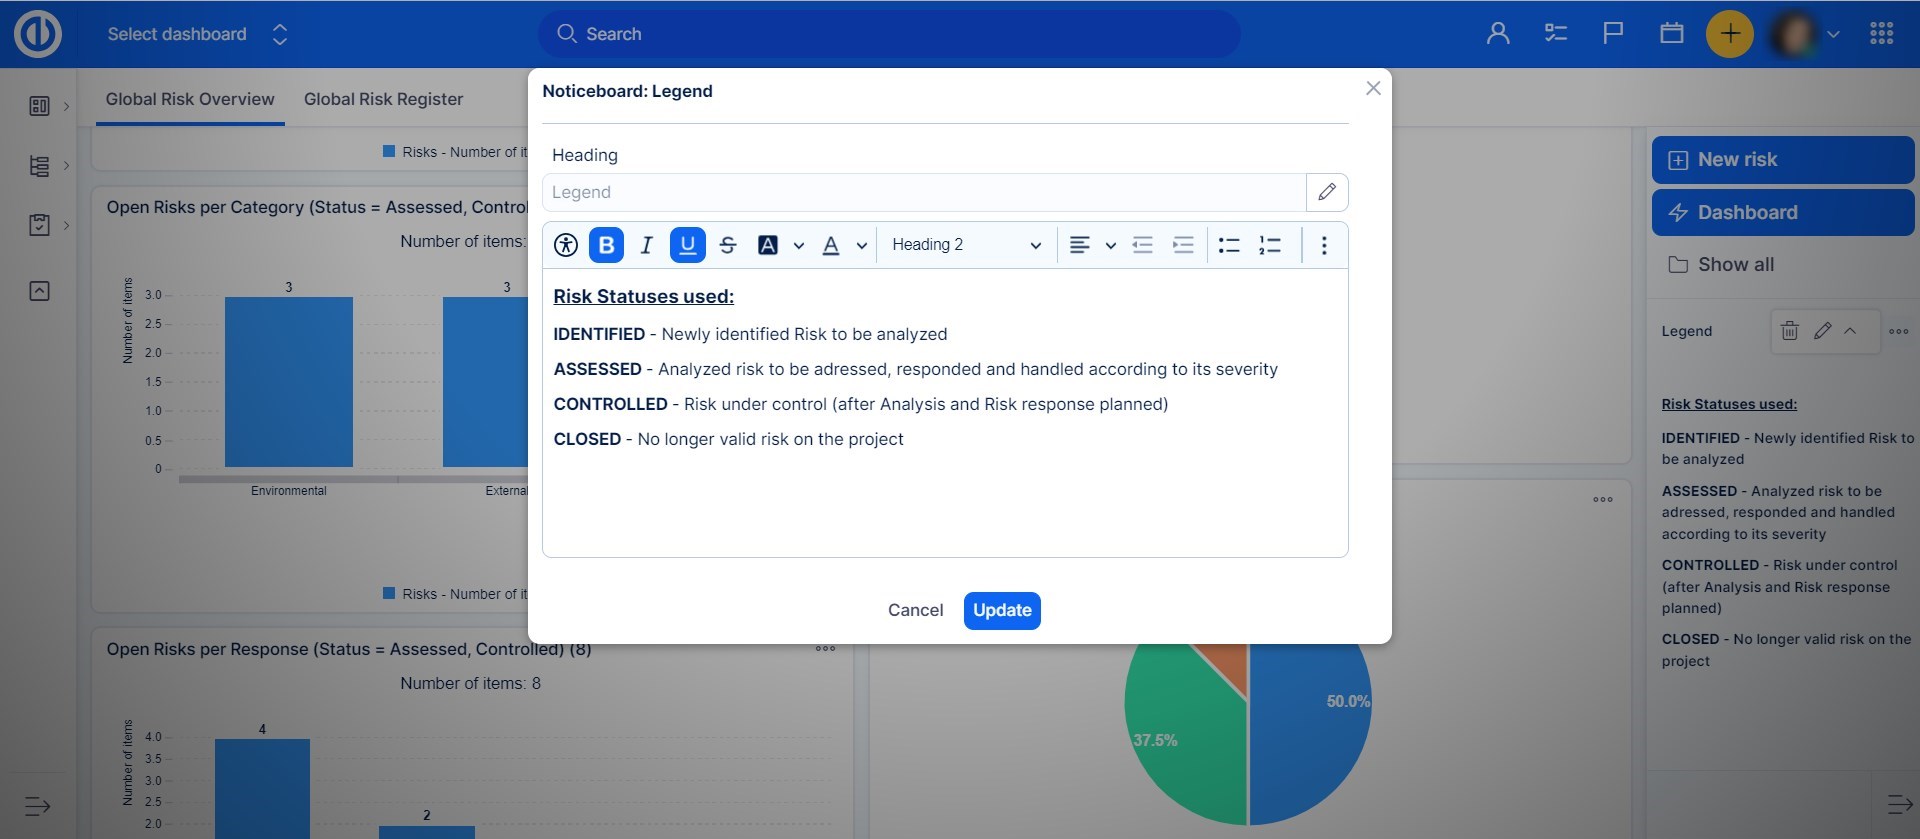Click the pencil icon beside Heading field
Viewport: 1920px width, 839px height.
point(1327,192)
